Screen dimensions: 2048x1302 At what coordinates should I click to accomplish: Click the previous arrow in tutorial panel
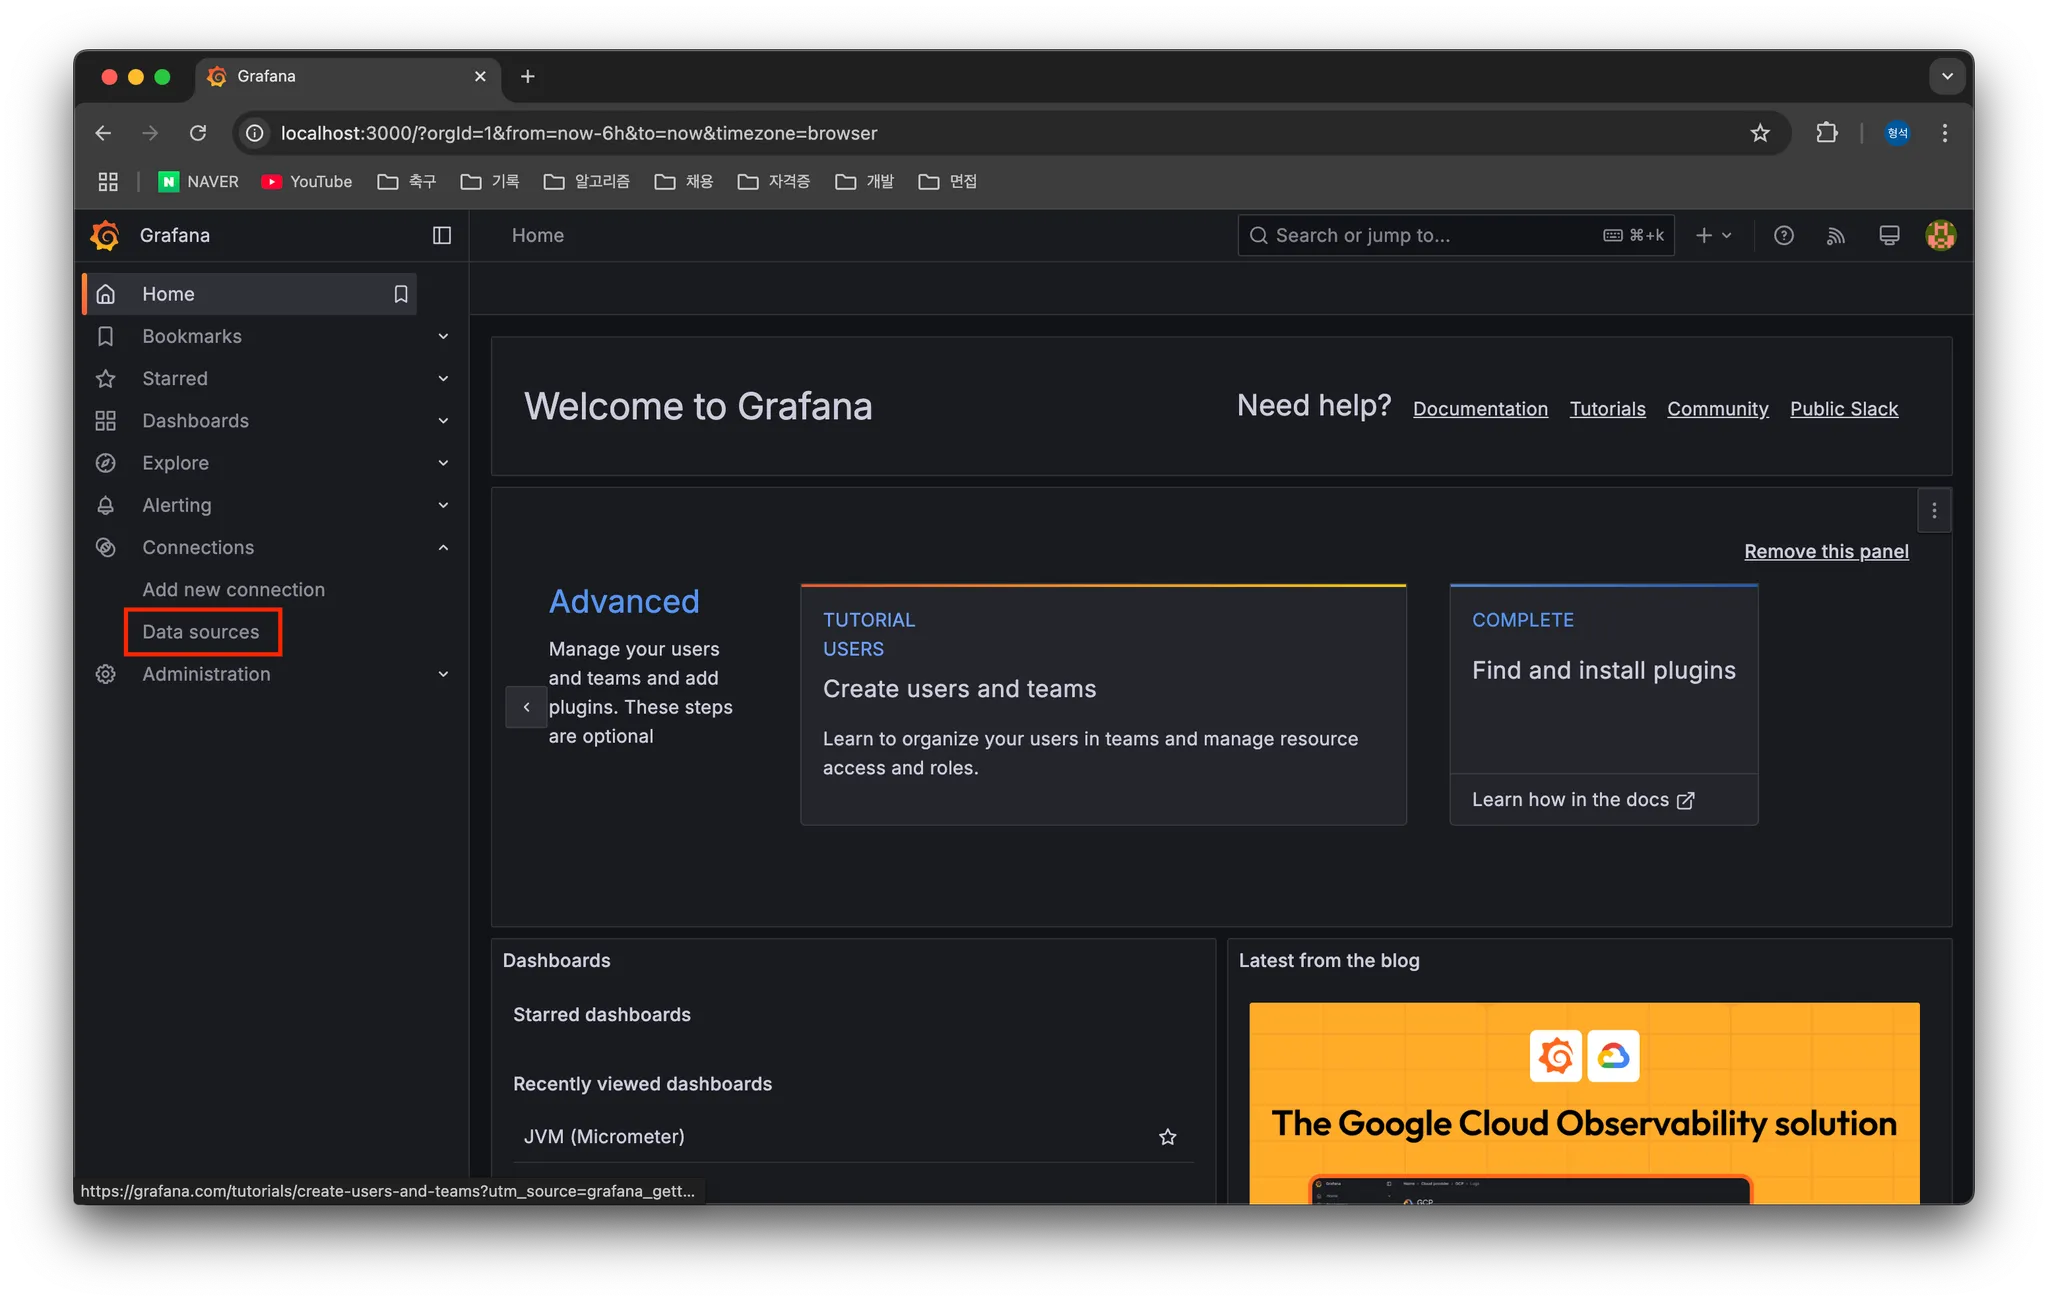click(527, 707)
